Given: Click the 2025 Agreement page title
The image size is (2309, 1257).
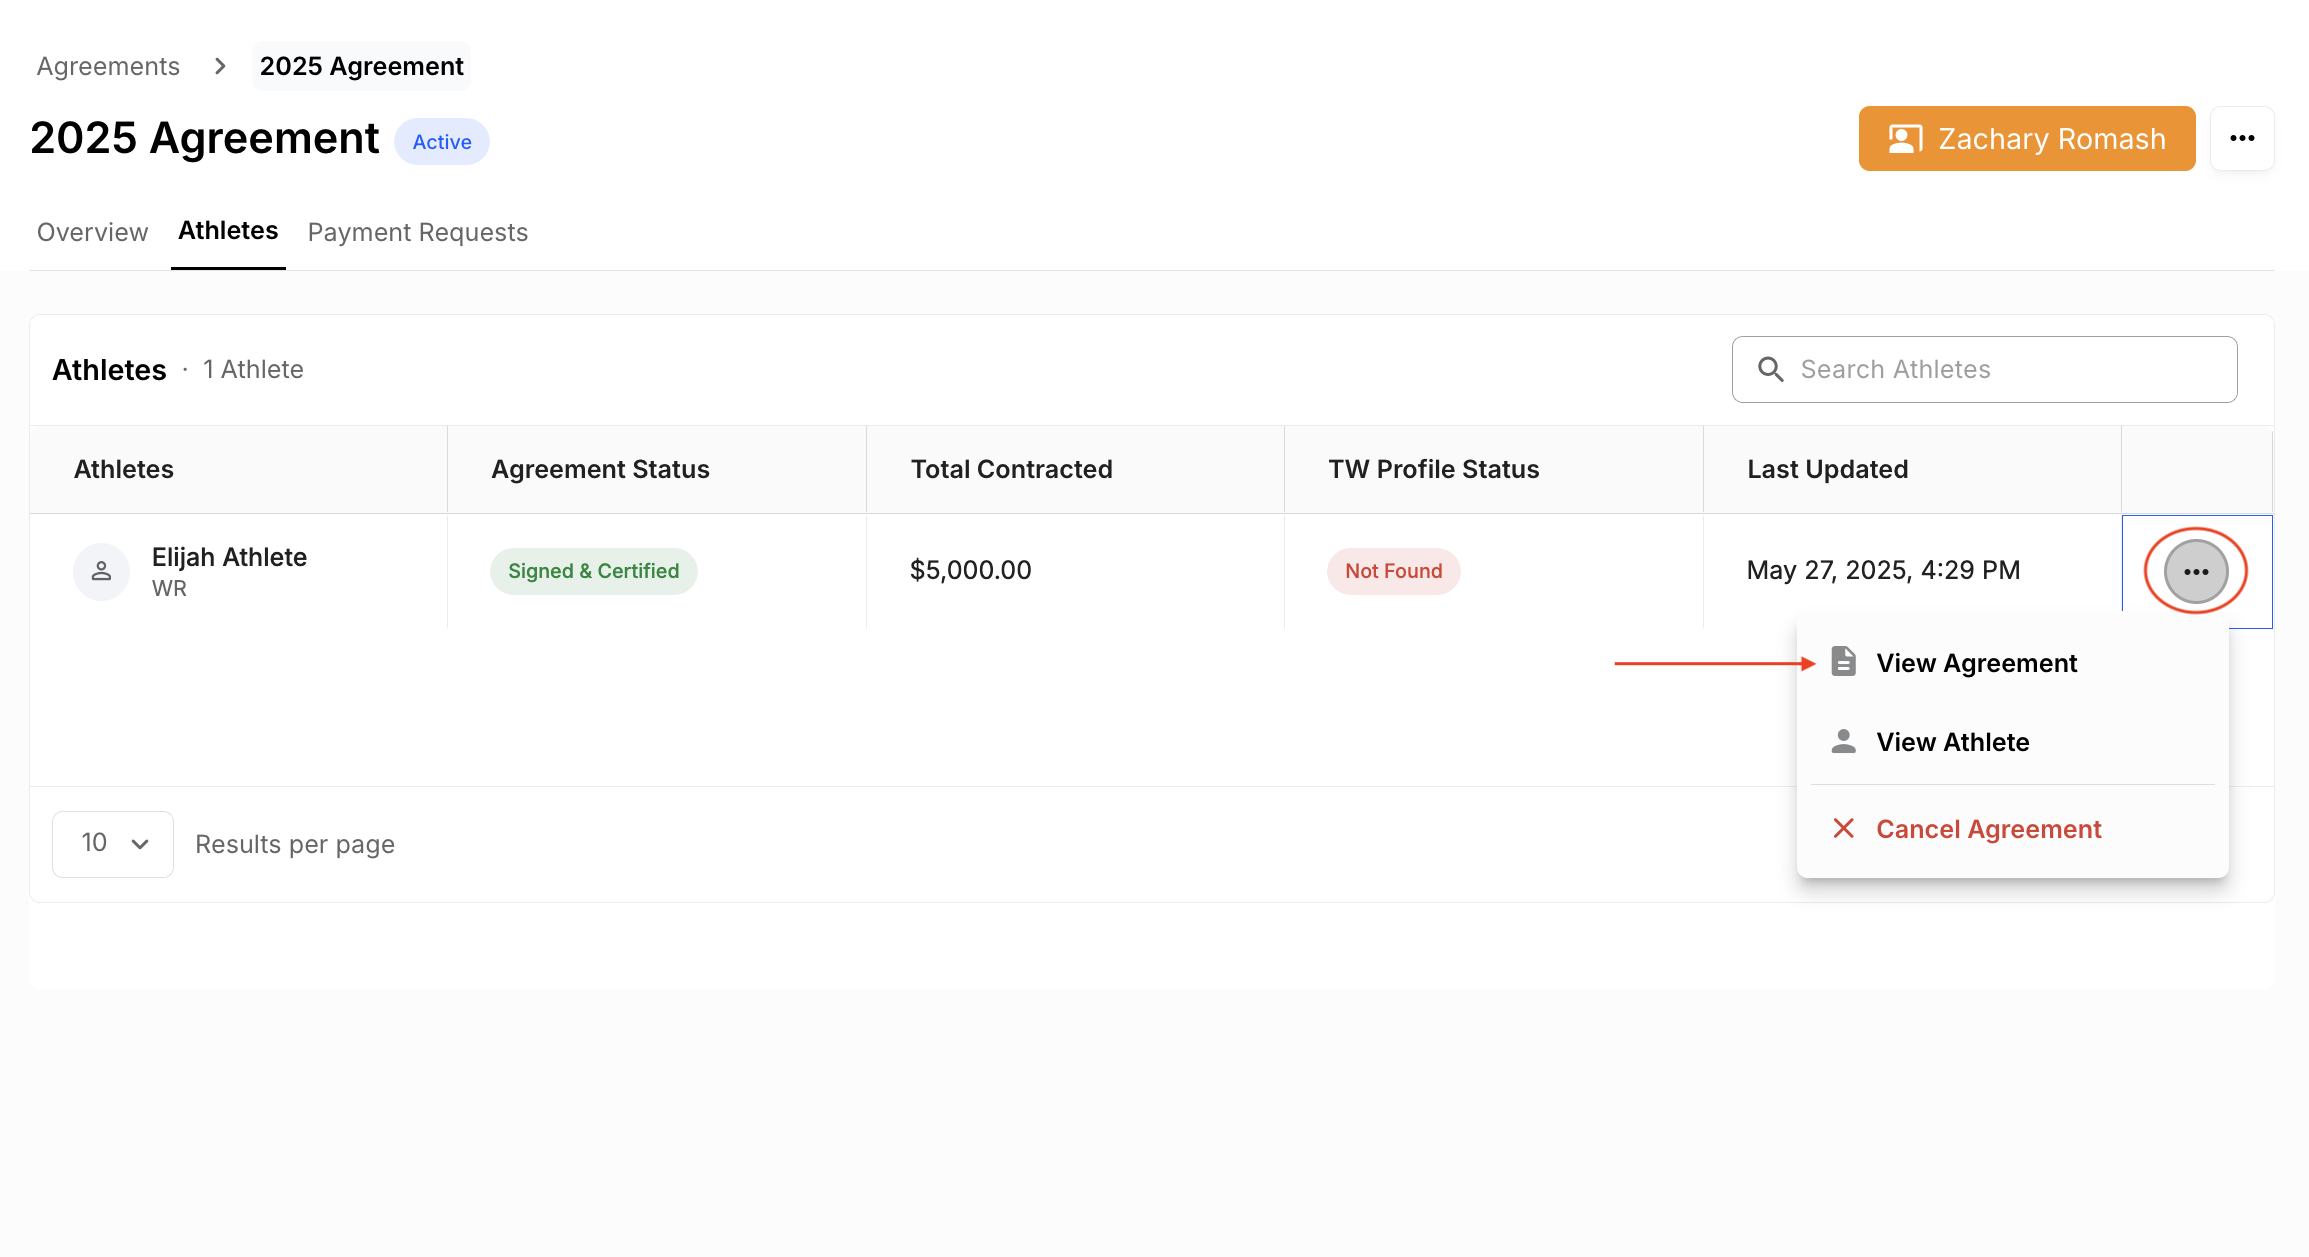Looking at the screenshot, I should pyautogui.click(x=204, y=138).
